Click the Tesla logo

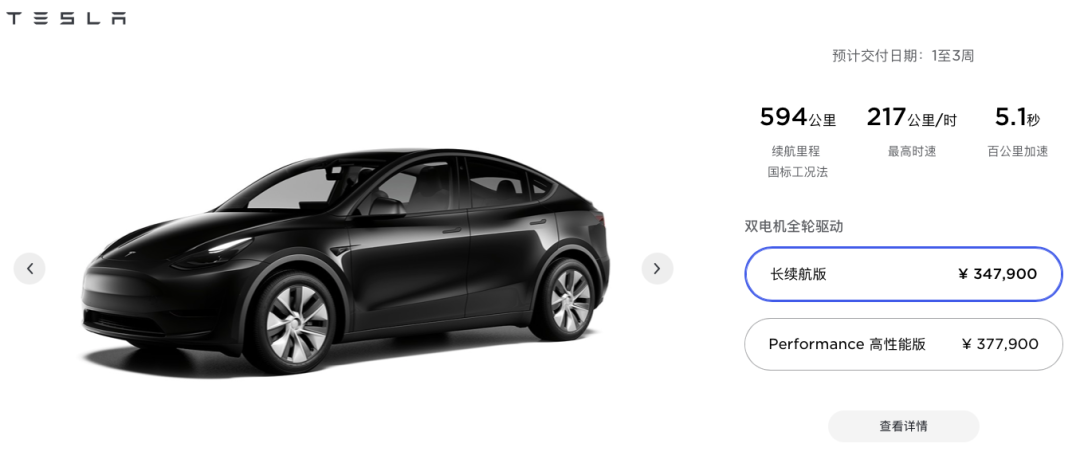point(66,19)
